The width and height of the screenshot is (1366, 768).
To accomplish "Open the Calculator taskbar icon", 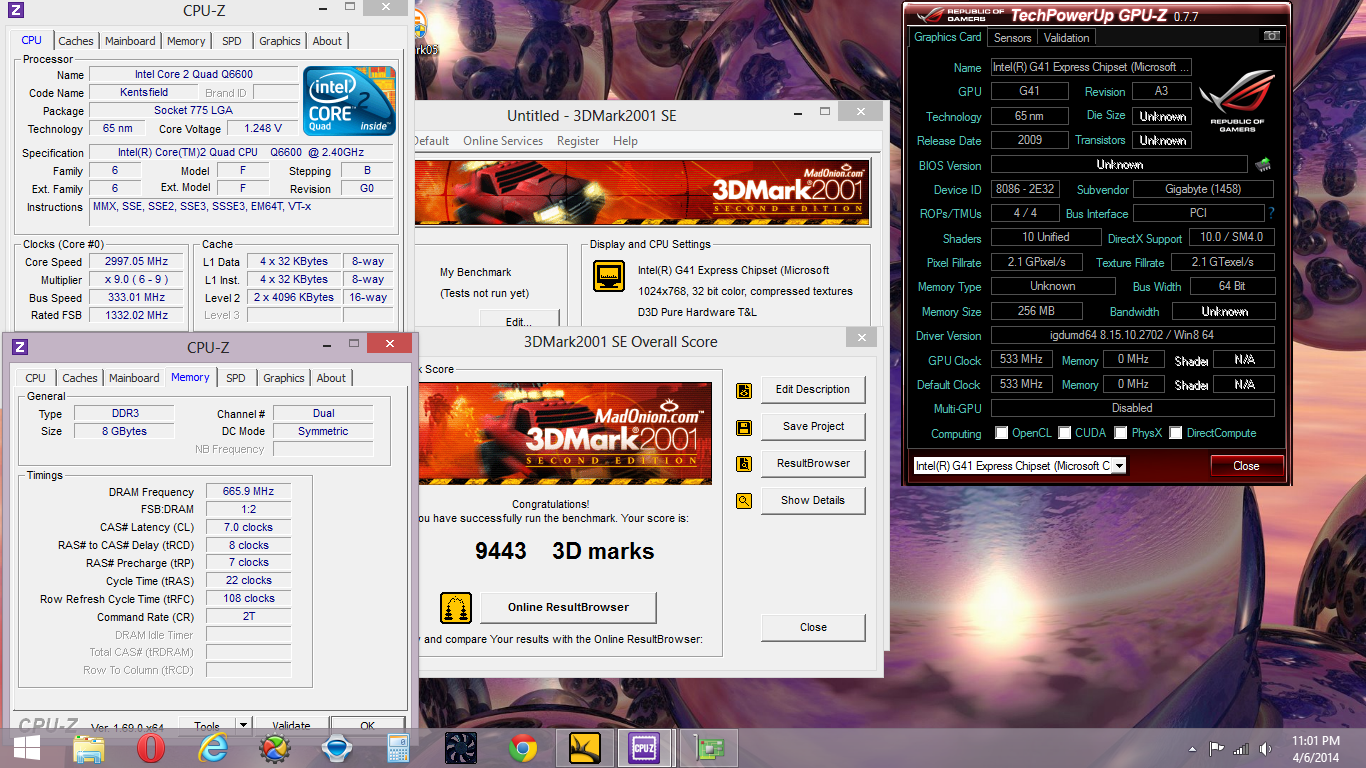I will pyautogui.click(x=399, y=748).
